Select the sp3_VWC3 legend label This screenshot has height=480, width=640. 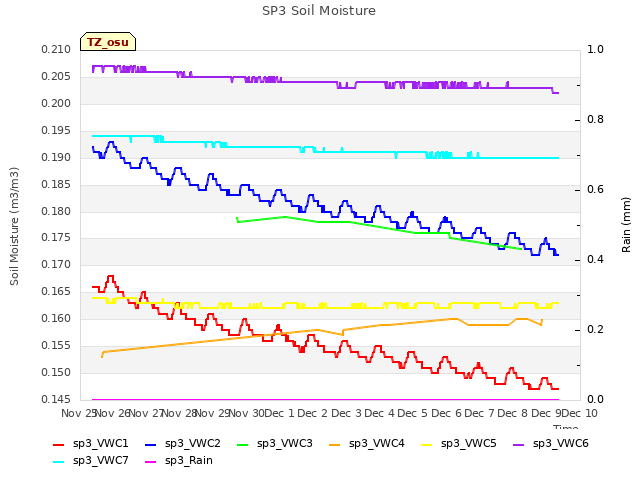coord(284,444)
